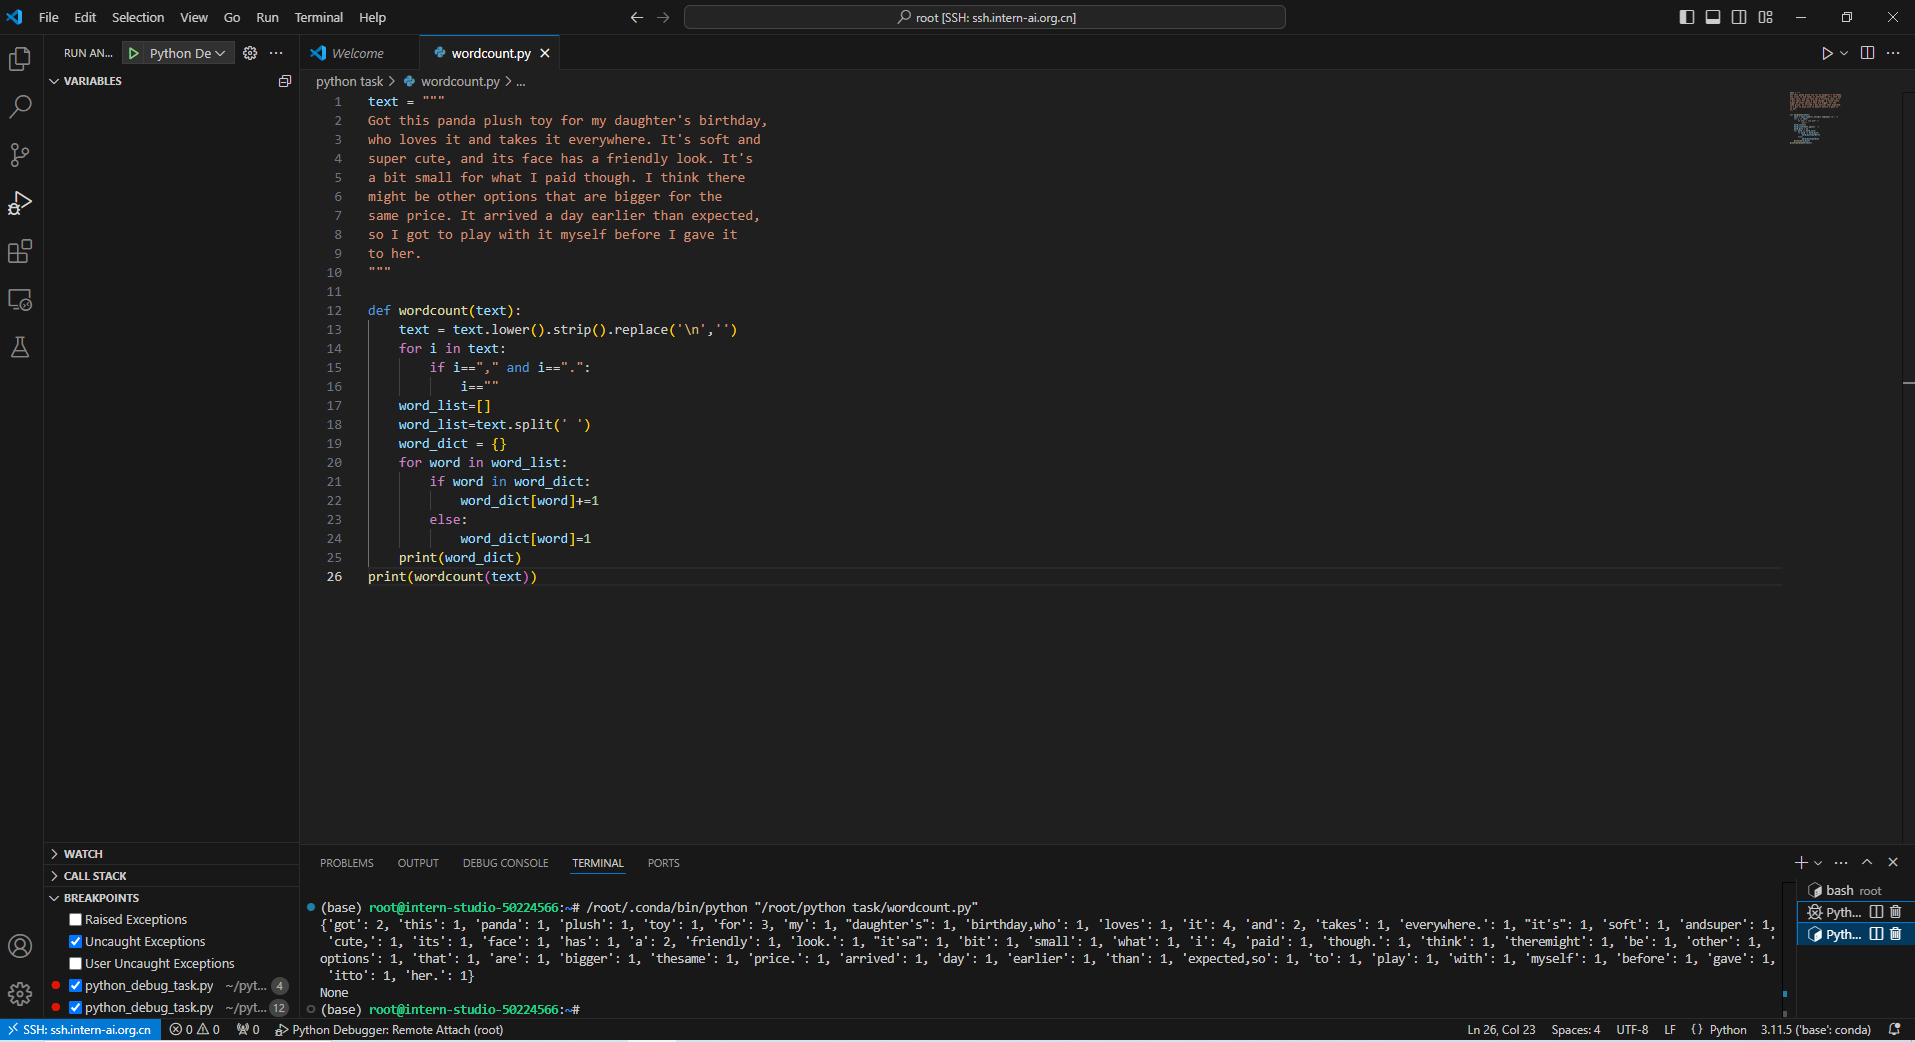Switch to the DEBUG CONSOLE tab

pyautogui.click(x=505, y=863)
